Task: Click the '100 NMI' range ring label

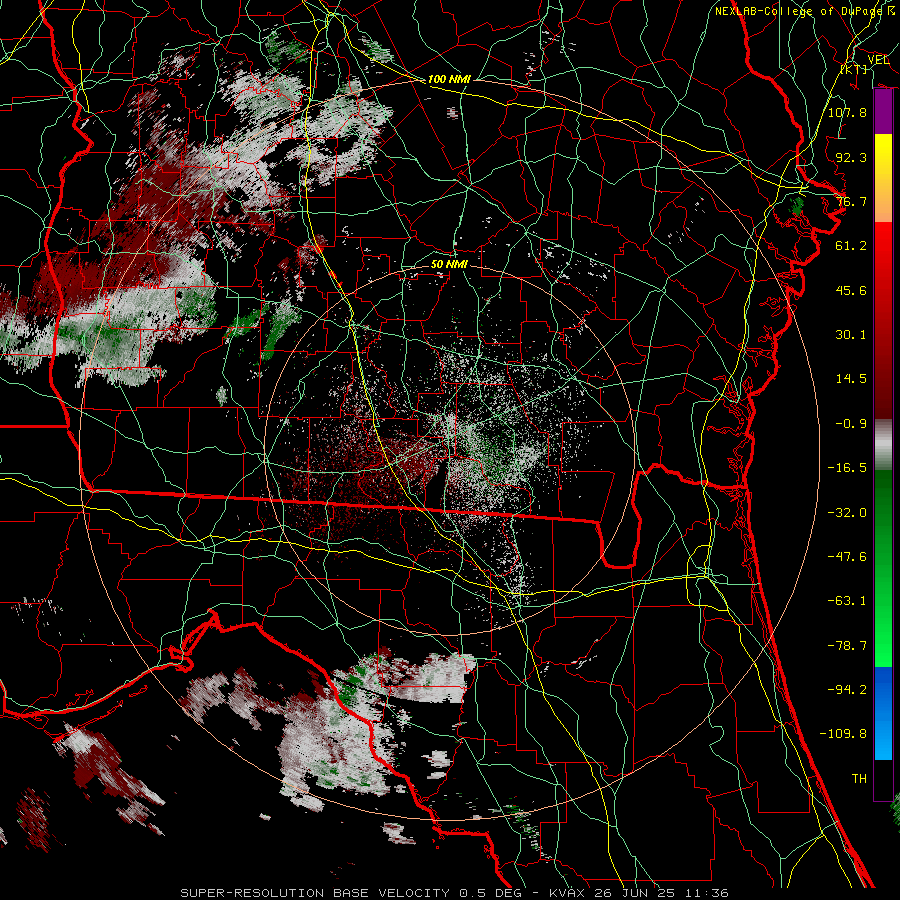Action: point(449,79)
